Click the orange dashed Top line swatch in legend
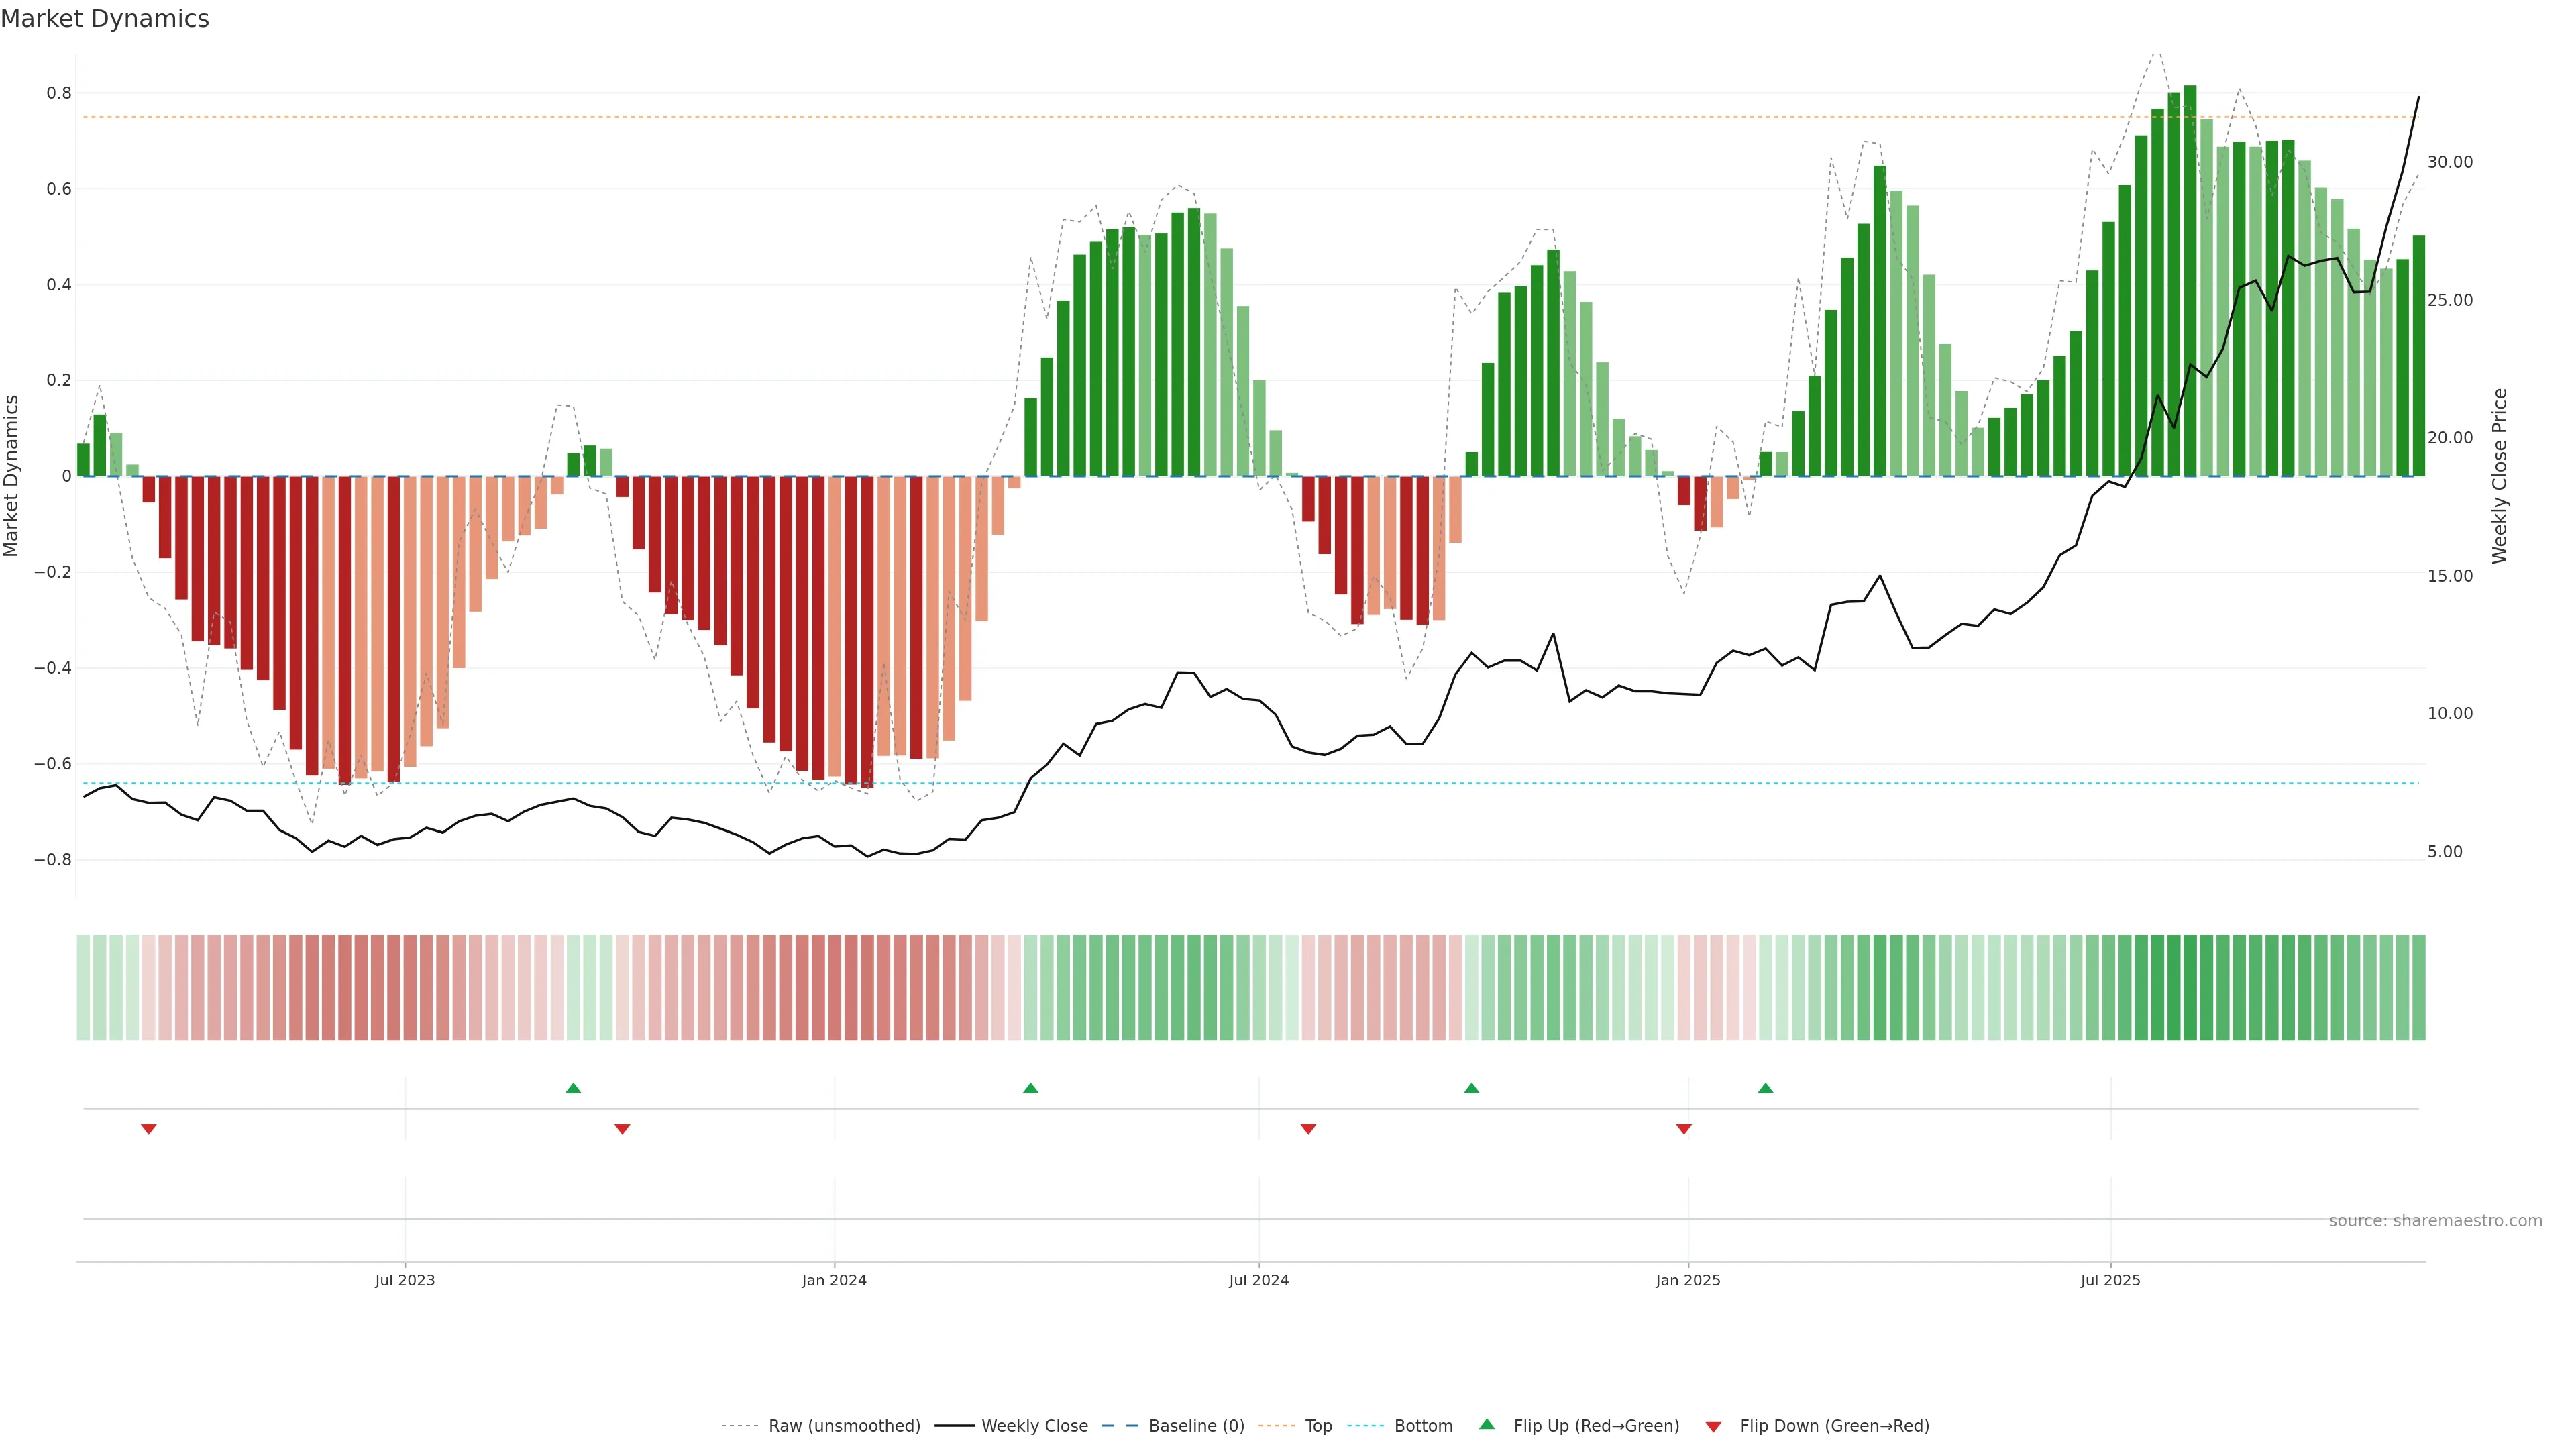The image size is (2576, 1449). [1276, 1426]
